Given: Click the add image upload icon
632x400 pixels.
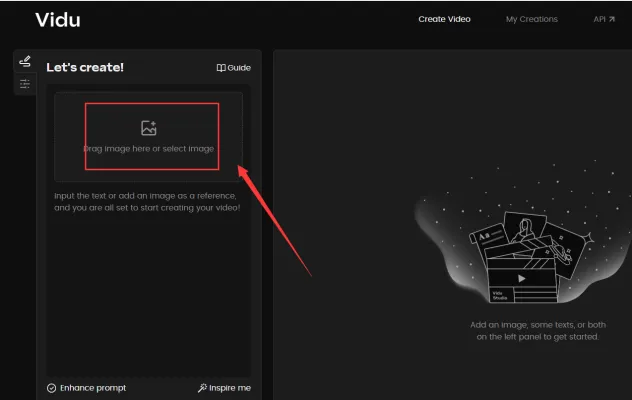Looking at the screenshot, I should pos(149,128).
